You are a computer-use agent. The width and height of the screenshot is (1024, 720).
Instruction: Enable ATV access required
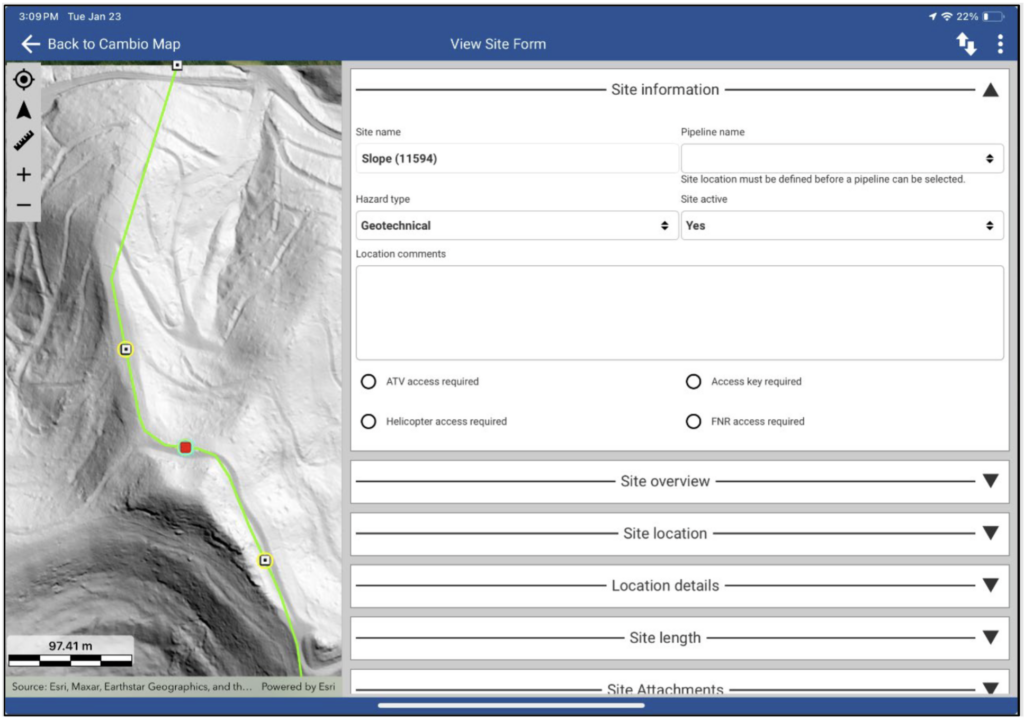click(x=368, y=381)
